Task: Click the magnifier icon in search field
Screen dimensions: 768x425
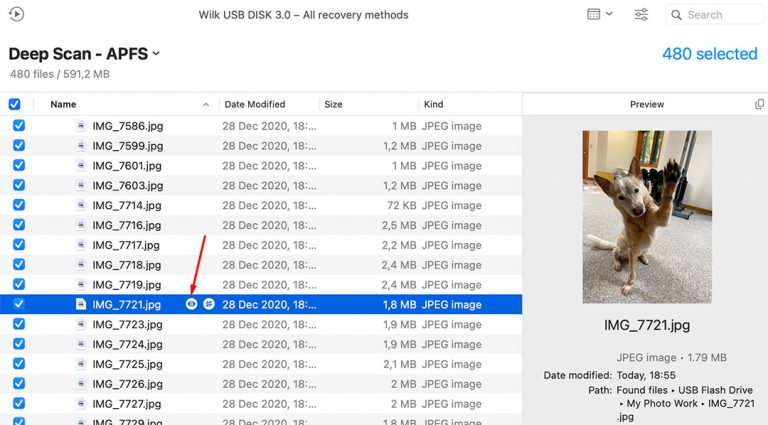Action: click(x=677, y=15)
